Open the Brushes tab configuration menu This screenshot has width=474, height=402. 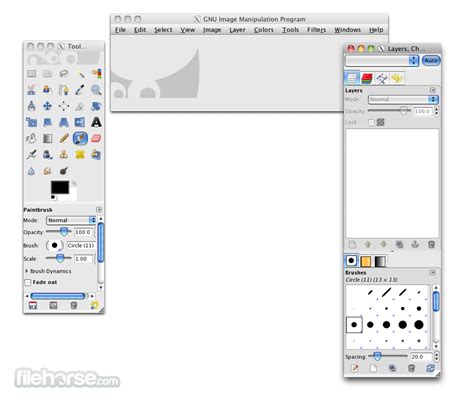point(433,272)
